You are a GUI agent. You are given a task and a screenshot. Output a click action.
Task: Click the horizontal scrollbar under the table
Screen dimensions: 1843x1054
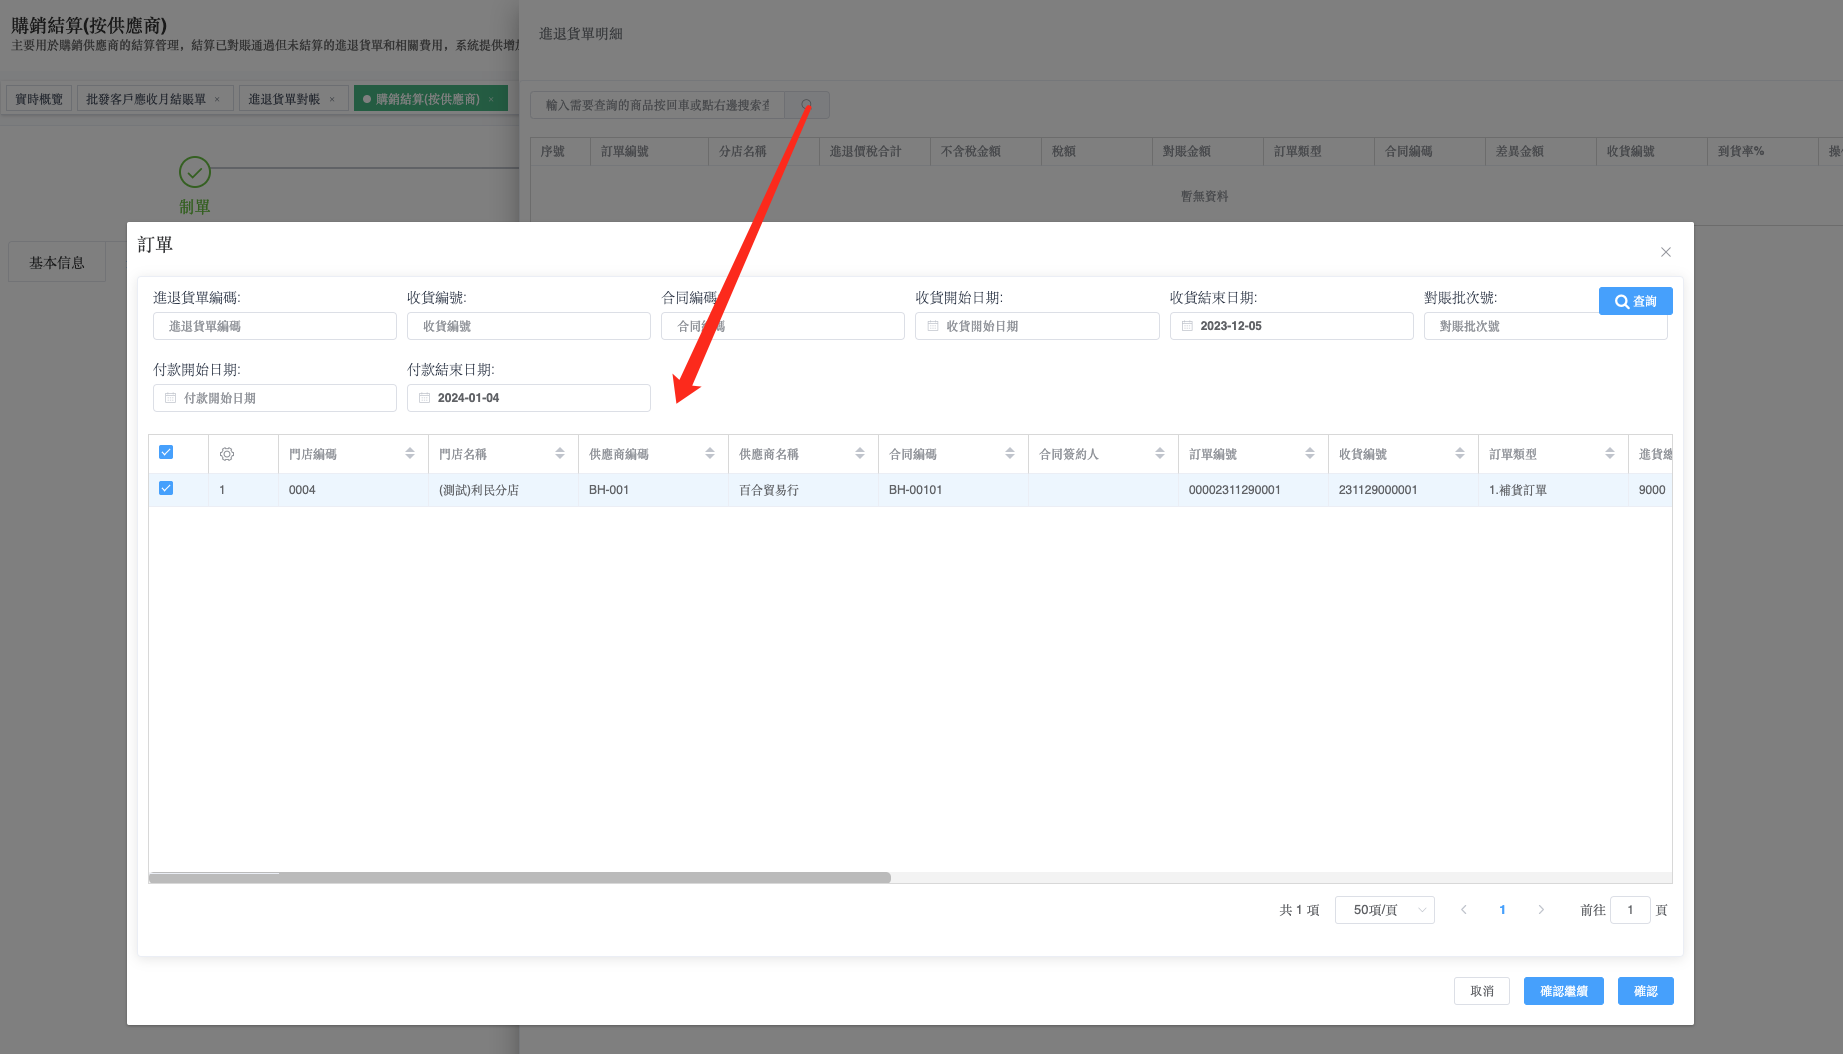tap(520, 878)
